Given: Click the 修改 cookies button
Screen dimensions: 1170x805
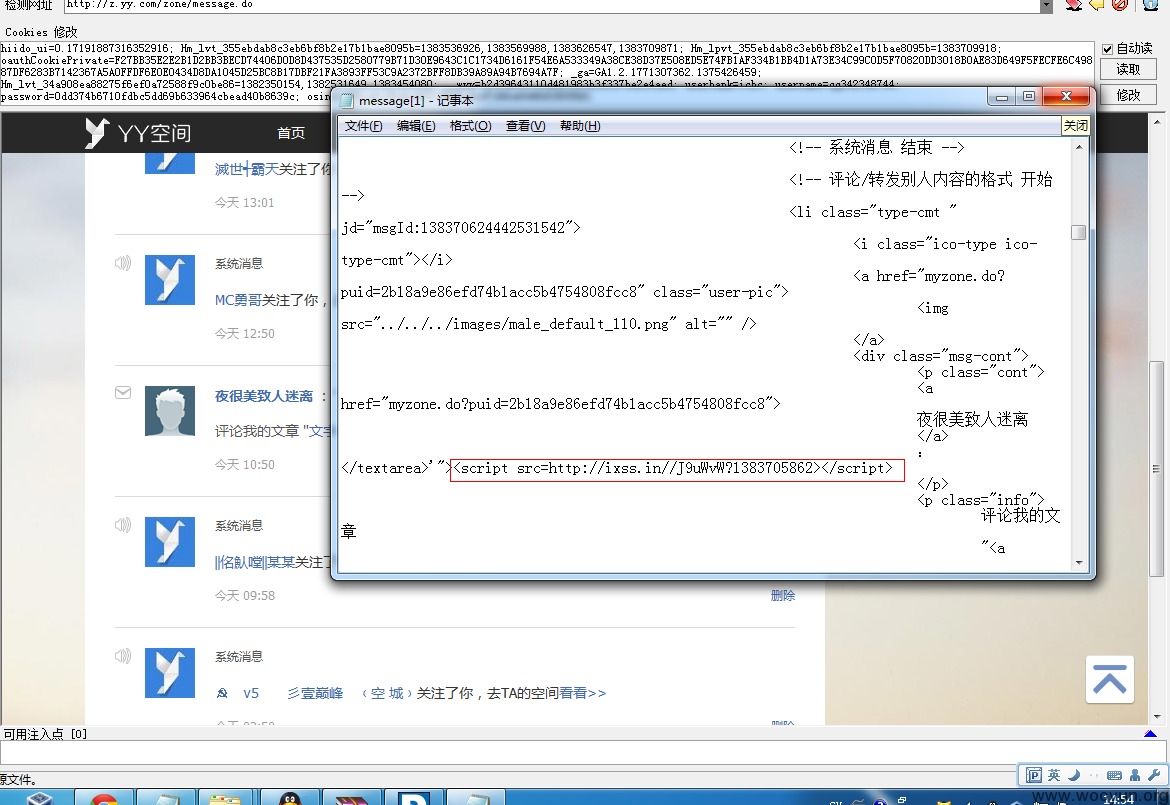Looking at the screenshot, I should point(1128,95).
